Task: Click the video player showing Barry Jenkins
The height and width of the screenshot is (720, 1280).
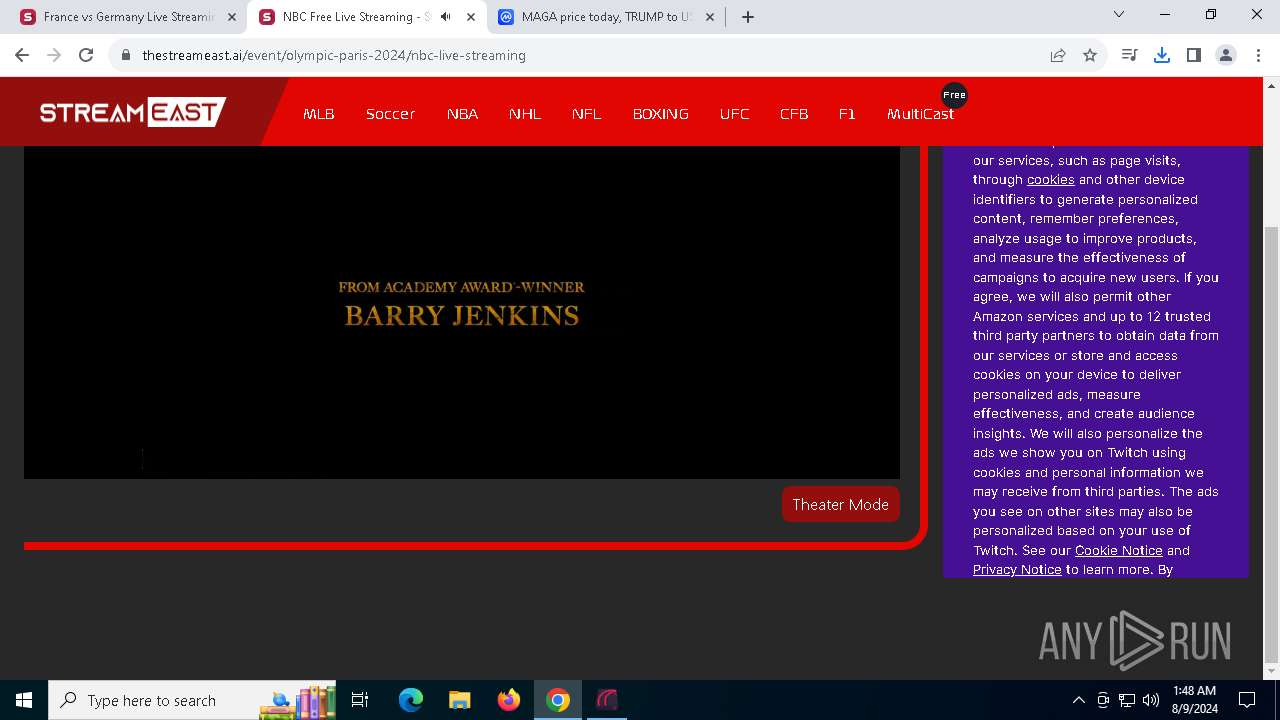Action: point(462,312)
